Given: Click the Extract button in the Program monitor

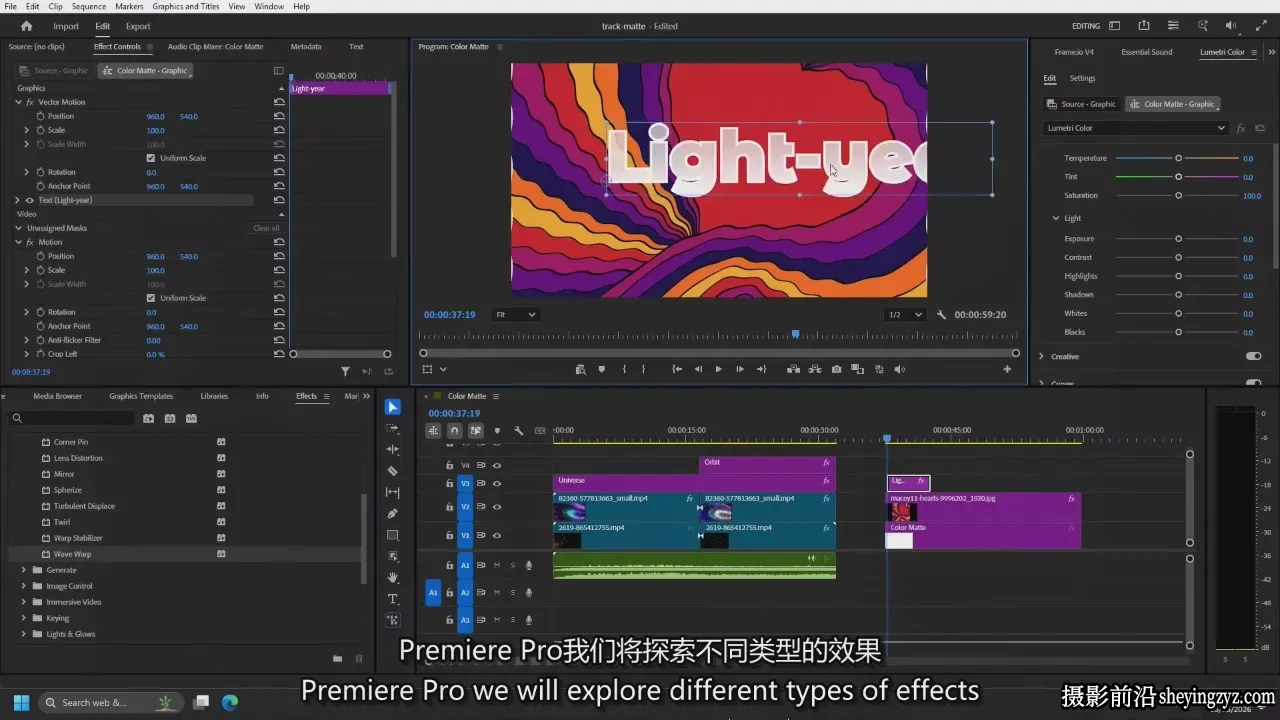Looking at the screenshot, I should 815,369.
